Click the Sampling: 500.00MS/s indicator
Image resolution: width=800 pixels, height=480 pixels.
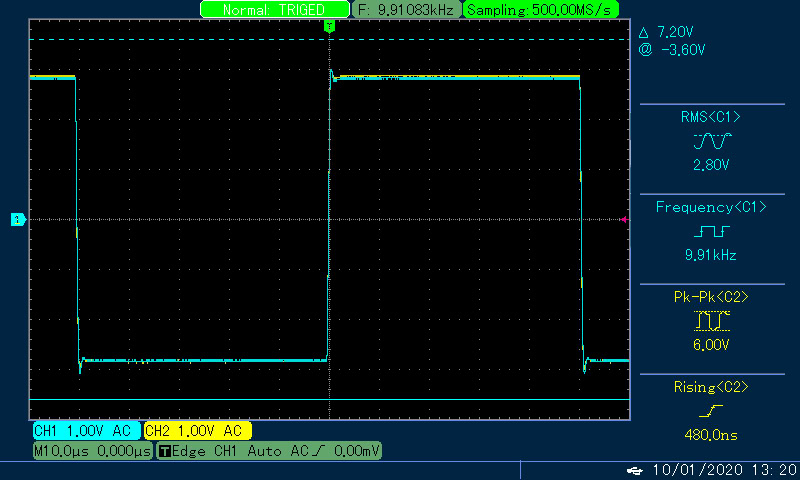click(540, 10)
